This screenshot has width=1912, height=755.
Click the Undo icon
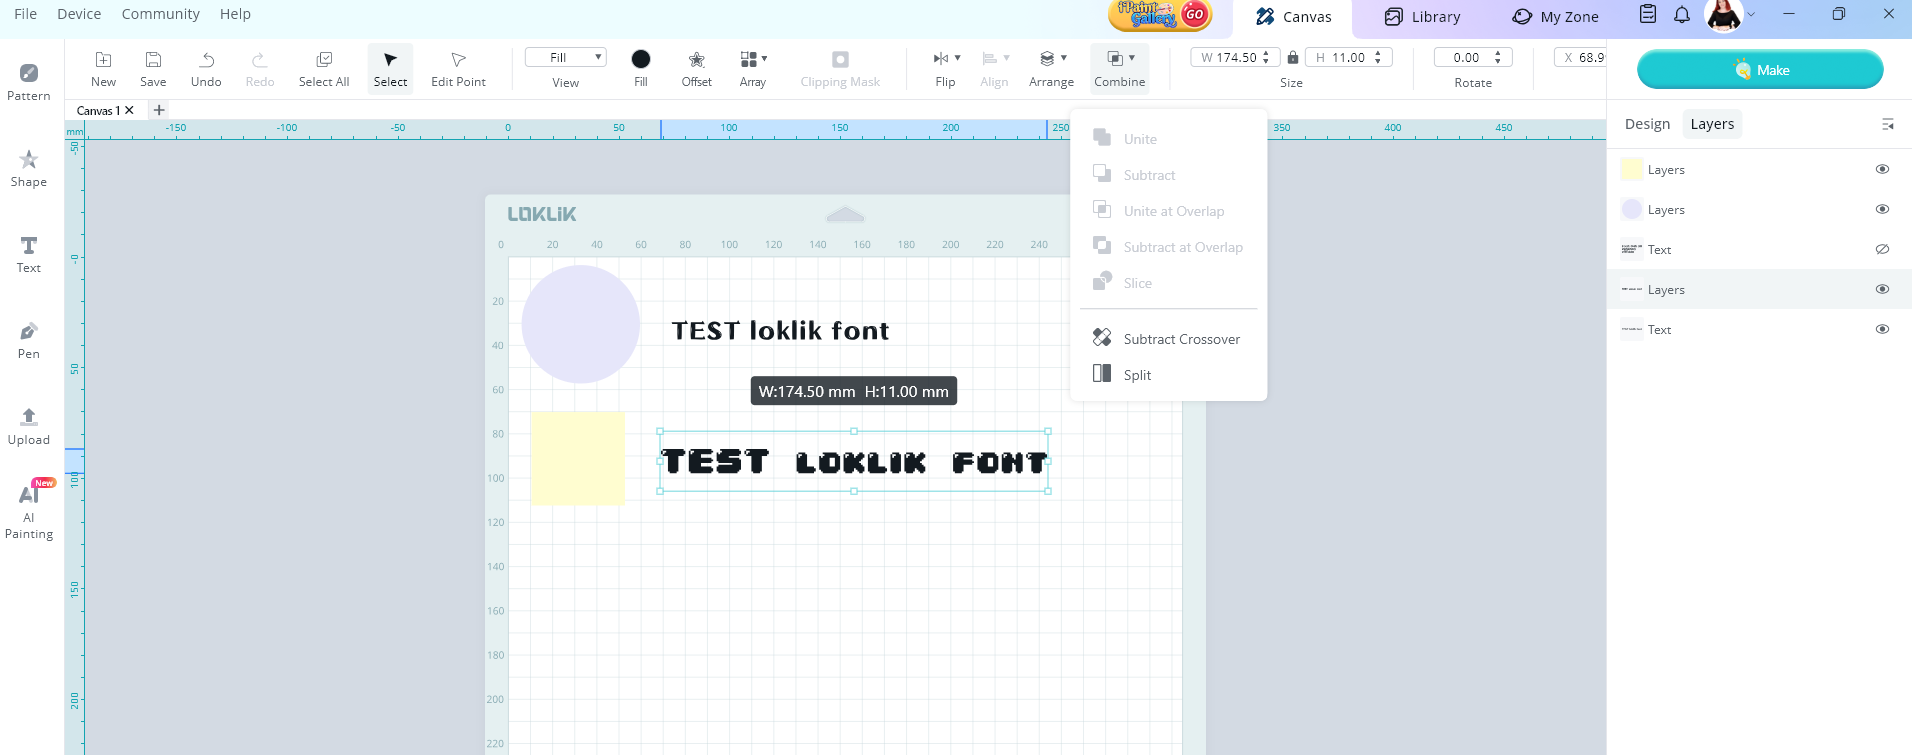[x=206, y=67]
